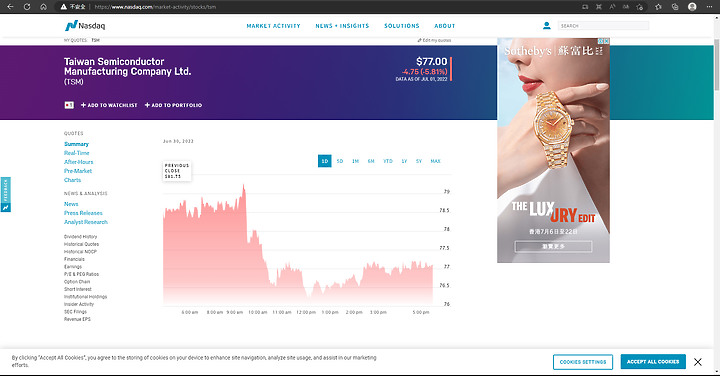The image size is (720, 376).
Task: Reload the page with the refresh icon
Action: 27,7
